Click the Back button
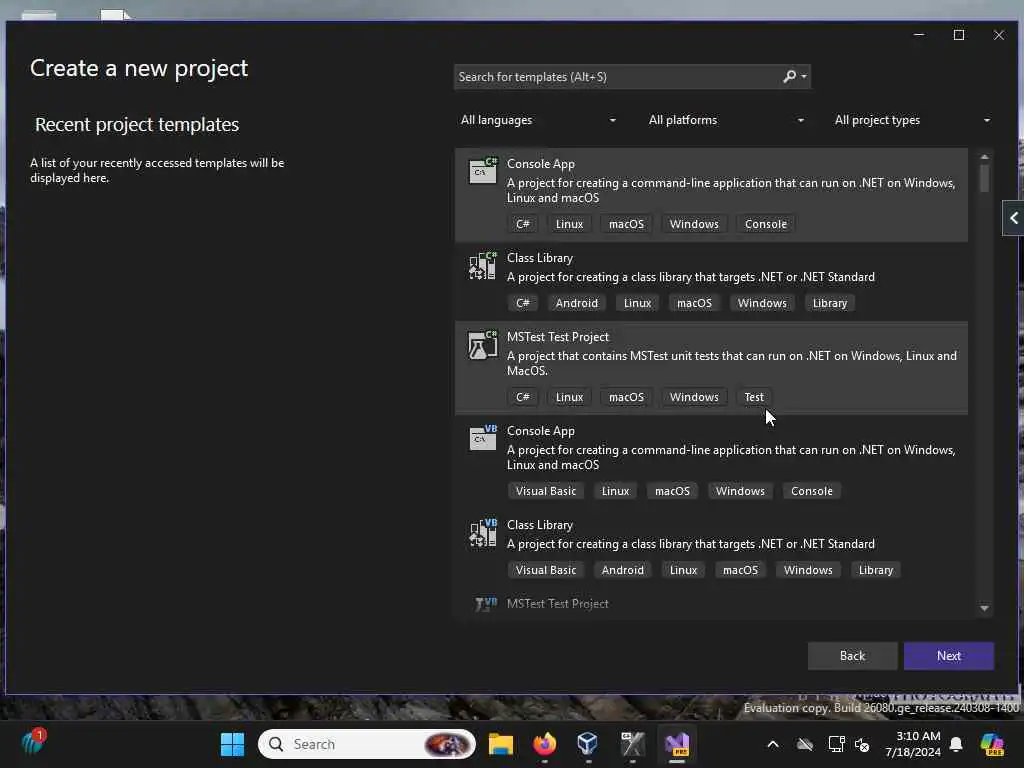 pos(852,656)
